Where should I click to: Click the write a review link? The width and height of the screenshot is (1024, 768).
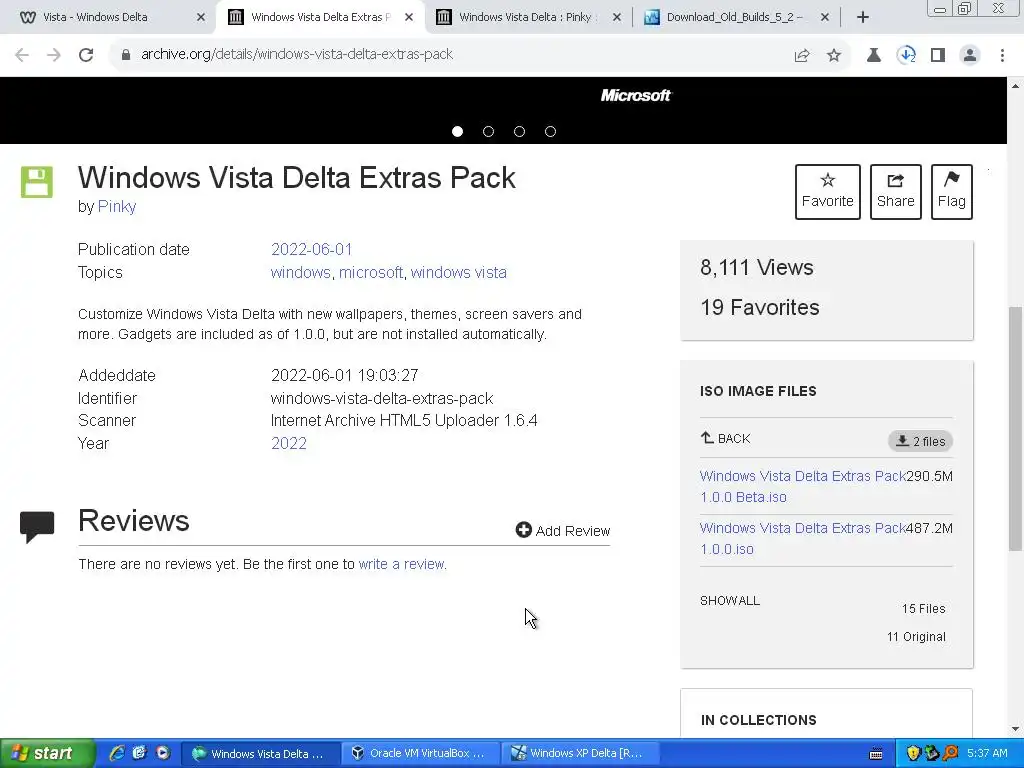tap(402, 564)
